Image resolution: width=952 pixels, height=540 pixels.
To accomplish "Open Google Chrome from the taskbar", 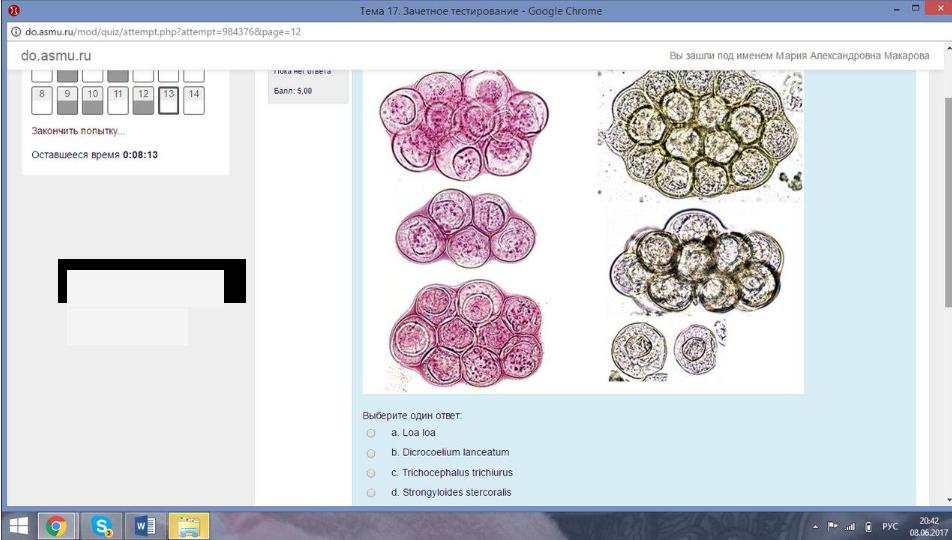I will coord(55,526).
